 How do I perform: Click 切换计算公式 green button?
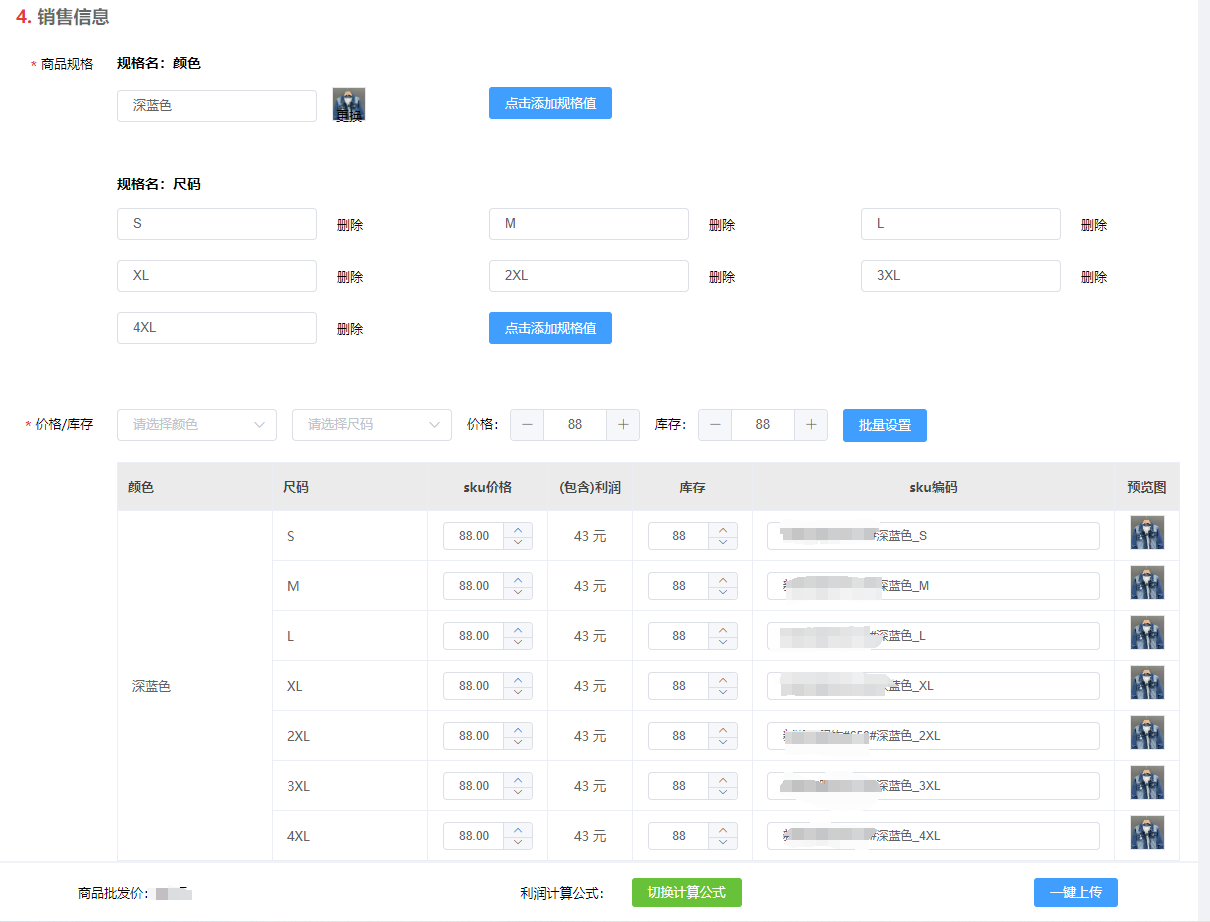pos(687,892)
